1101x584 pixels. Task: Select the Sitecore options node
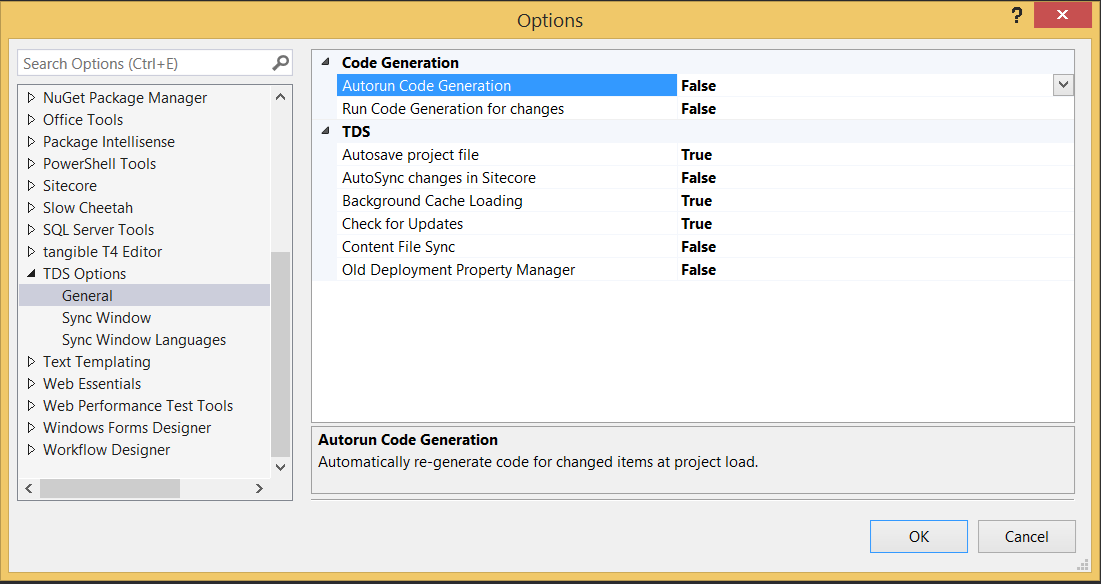[x=69, y=186]
